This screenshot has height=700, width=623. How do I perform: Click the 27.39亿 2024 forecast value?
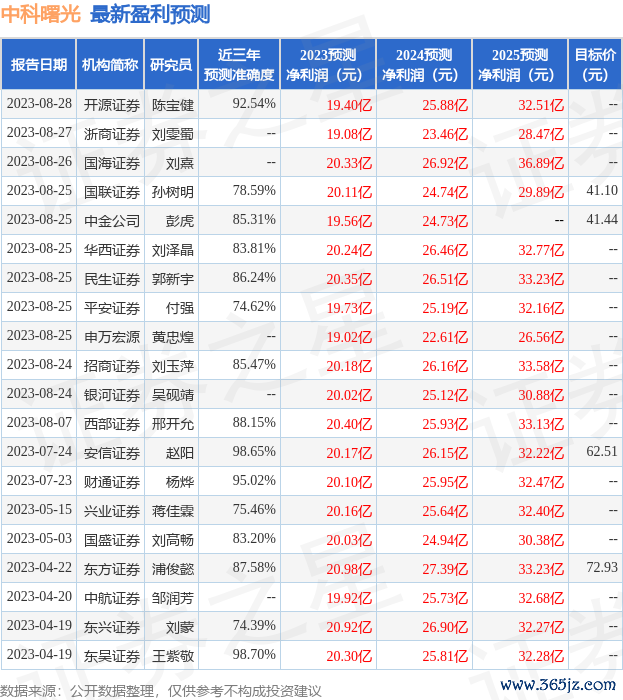point(445,570)
